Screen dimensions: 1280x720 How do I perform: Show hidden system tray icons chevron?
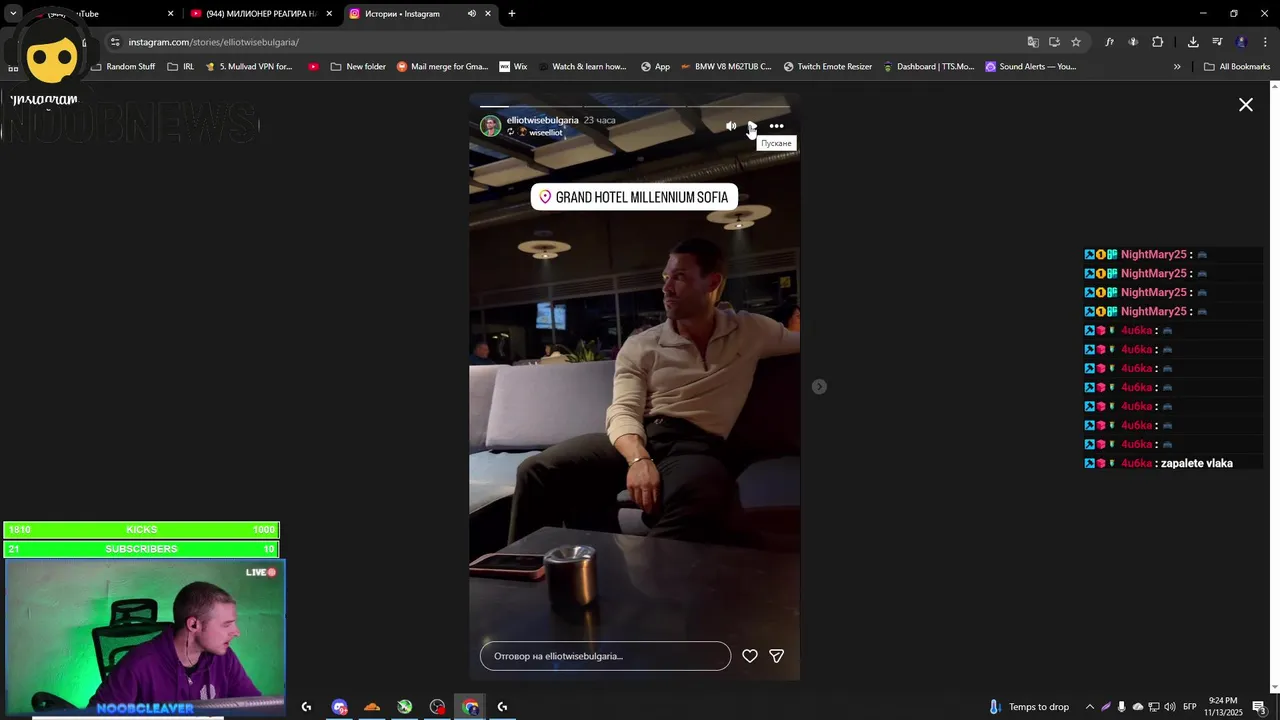pos(1090,707)
